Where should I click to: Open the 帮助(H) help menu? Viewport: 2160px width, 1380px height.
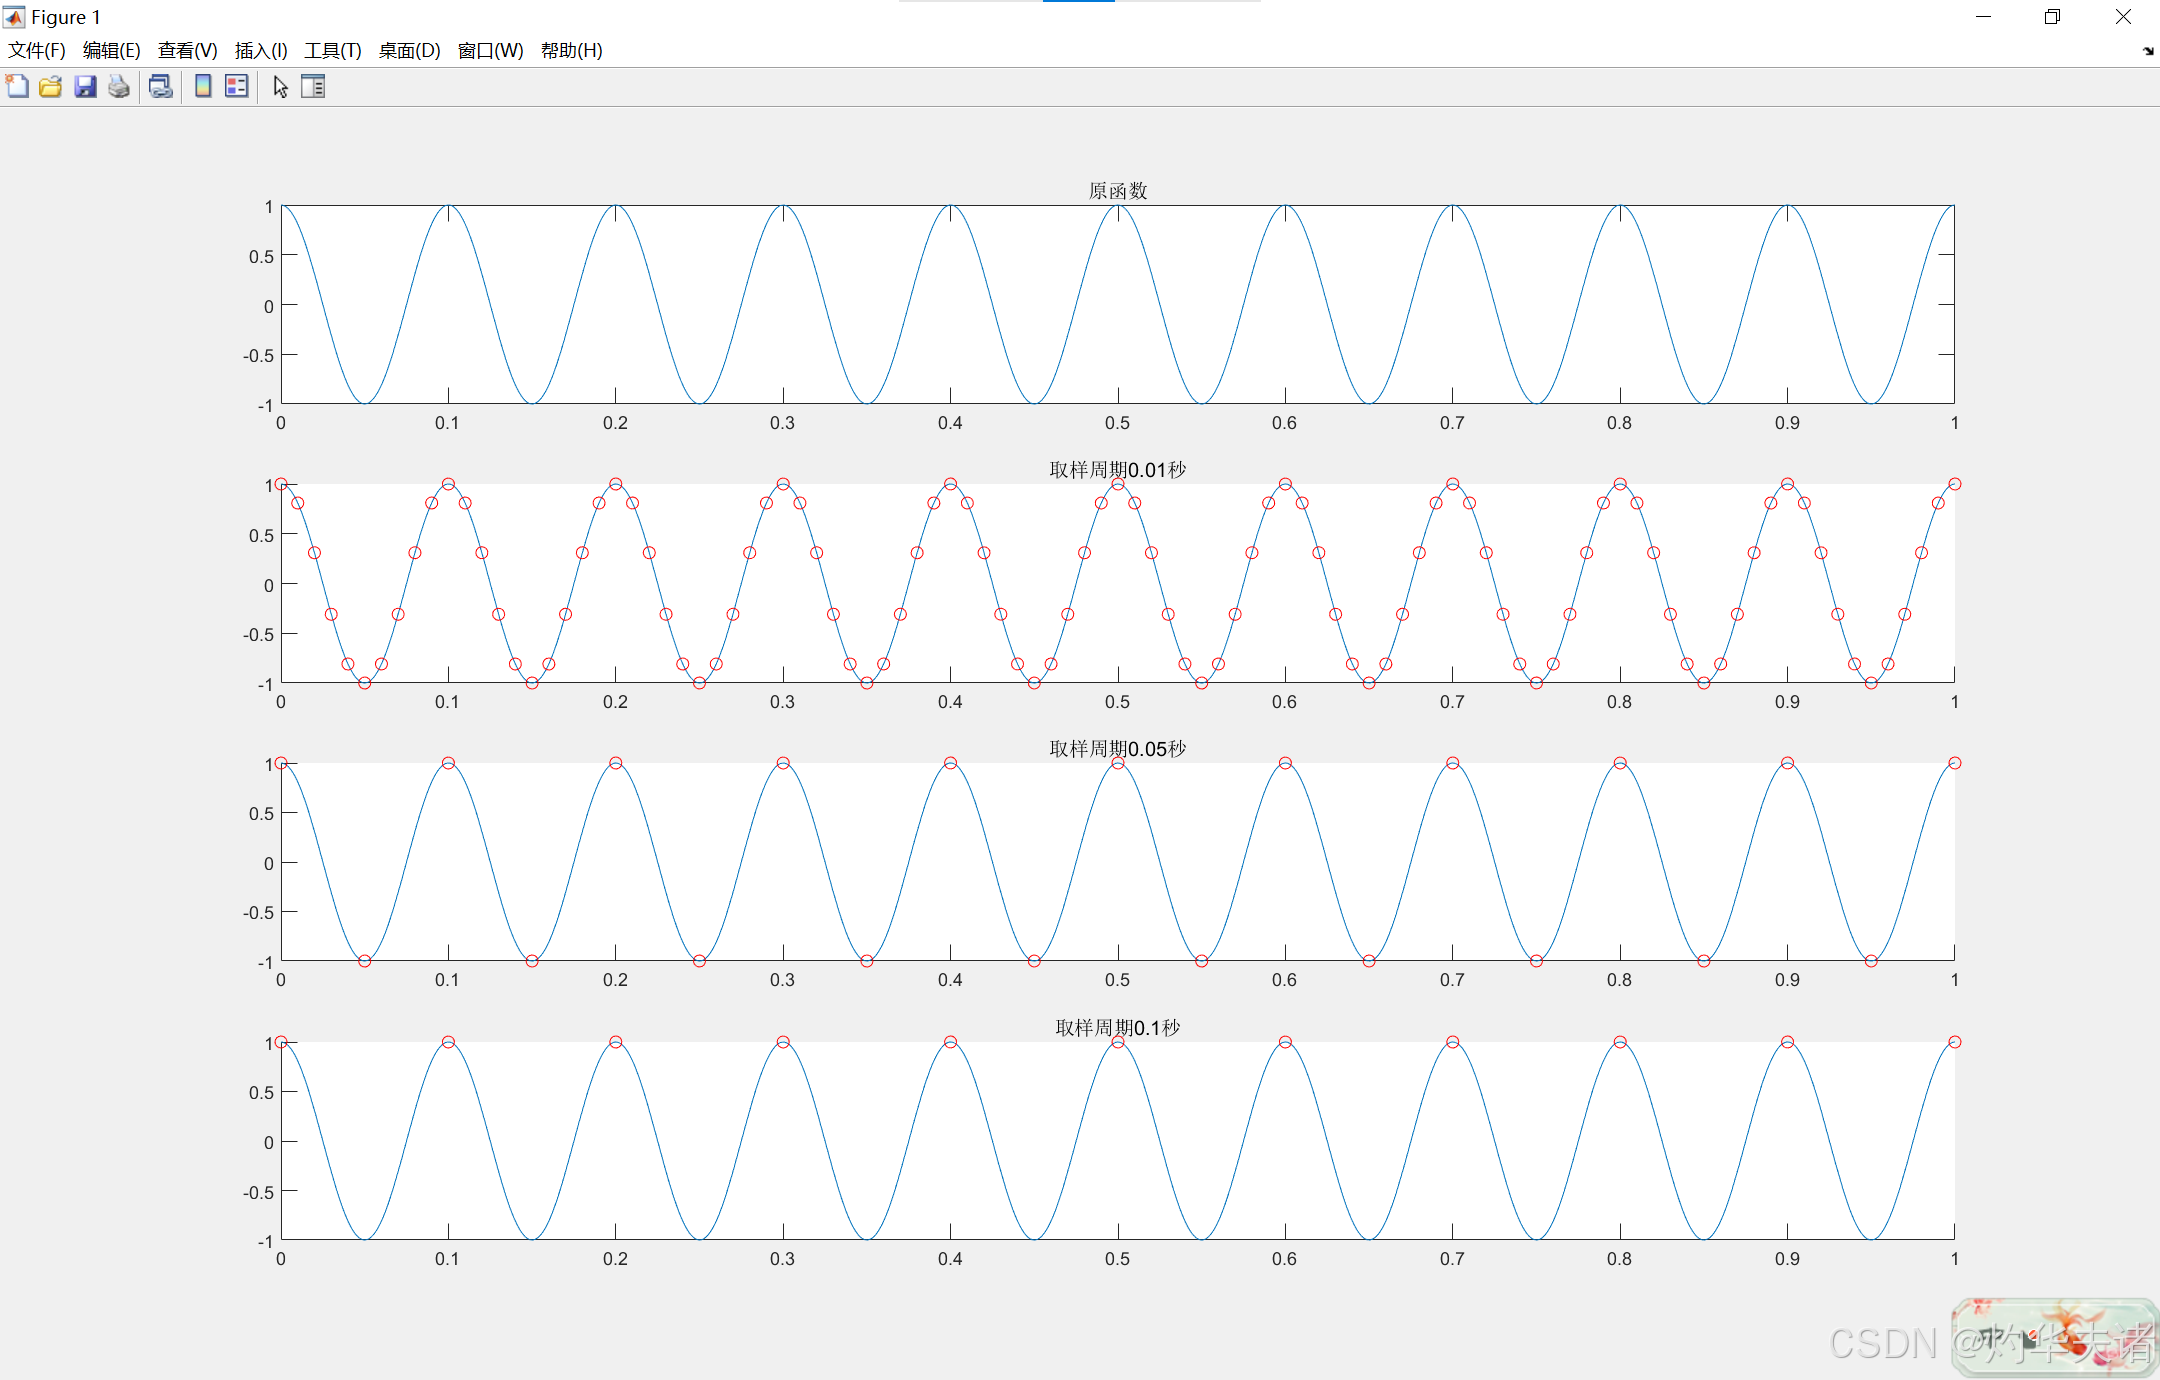coord(571,51)
